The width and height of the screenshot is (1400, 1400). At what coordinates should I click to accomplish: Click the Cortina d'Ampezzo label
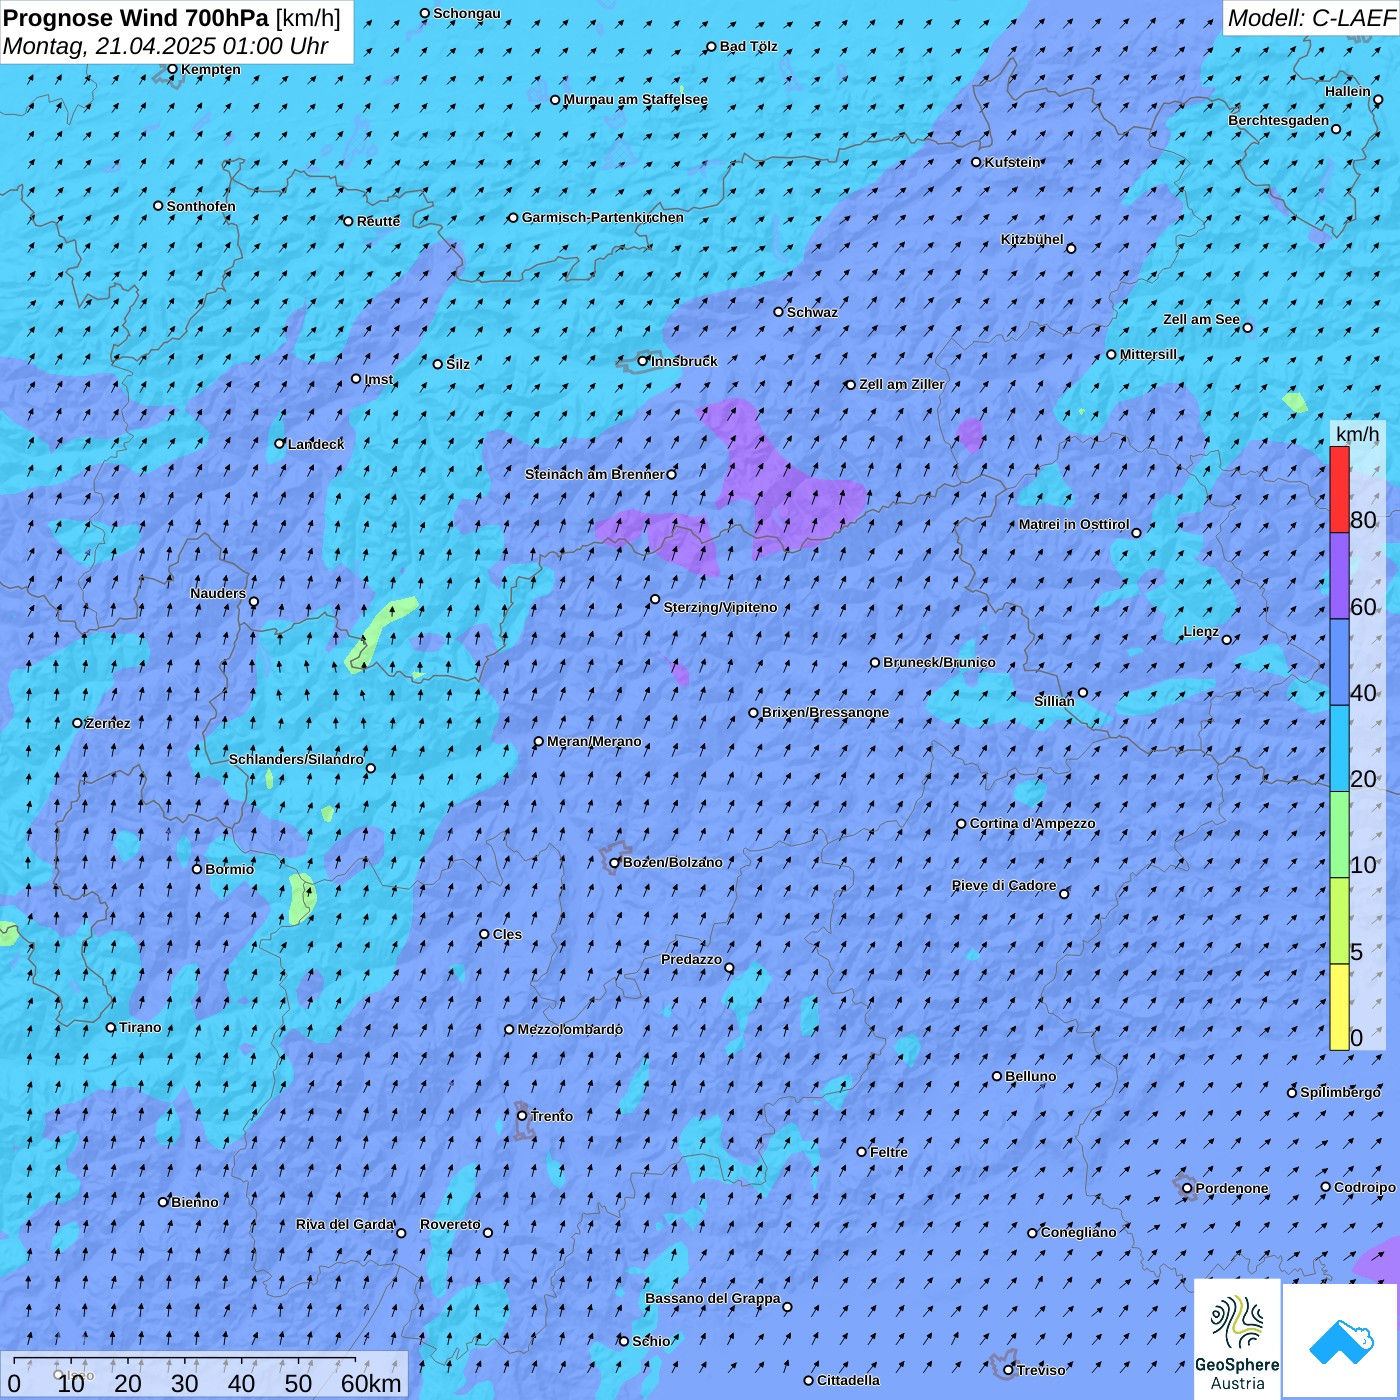point(1032,824)
